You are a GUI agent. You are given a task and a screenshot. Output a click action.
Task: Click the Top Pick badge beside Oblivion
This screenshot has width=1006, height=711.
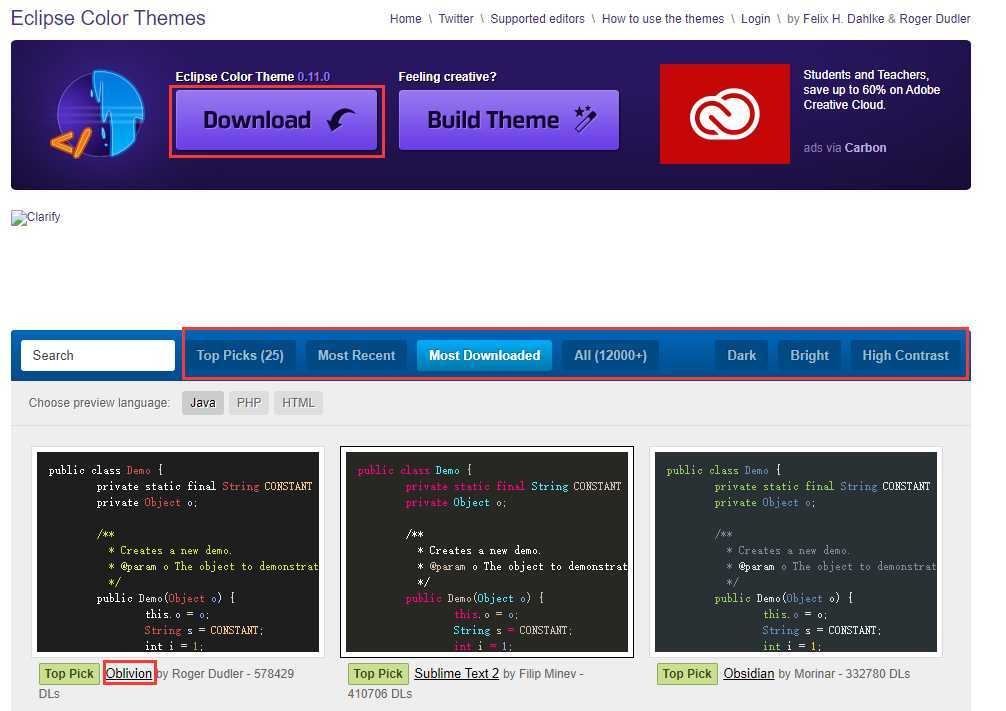point(69,674)
